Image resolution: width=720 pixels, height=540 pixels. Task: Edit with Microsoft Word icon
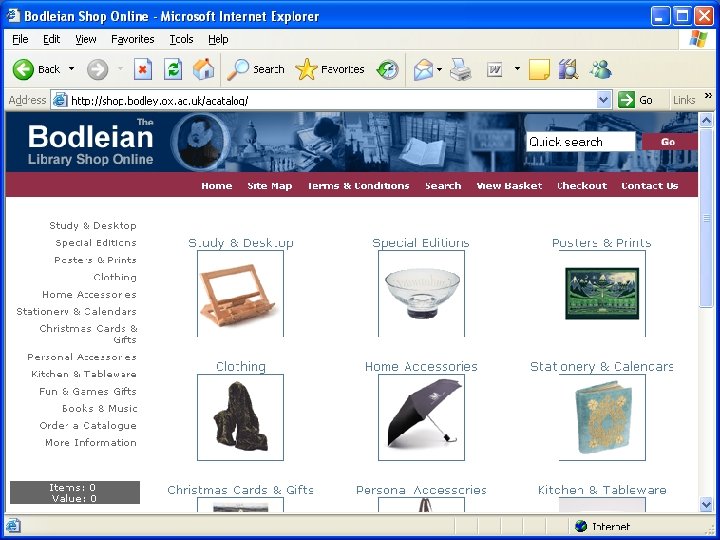[x=495, y=70]
